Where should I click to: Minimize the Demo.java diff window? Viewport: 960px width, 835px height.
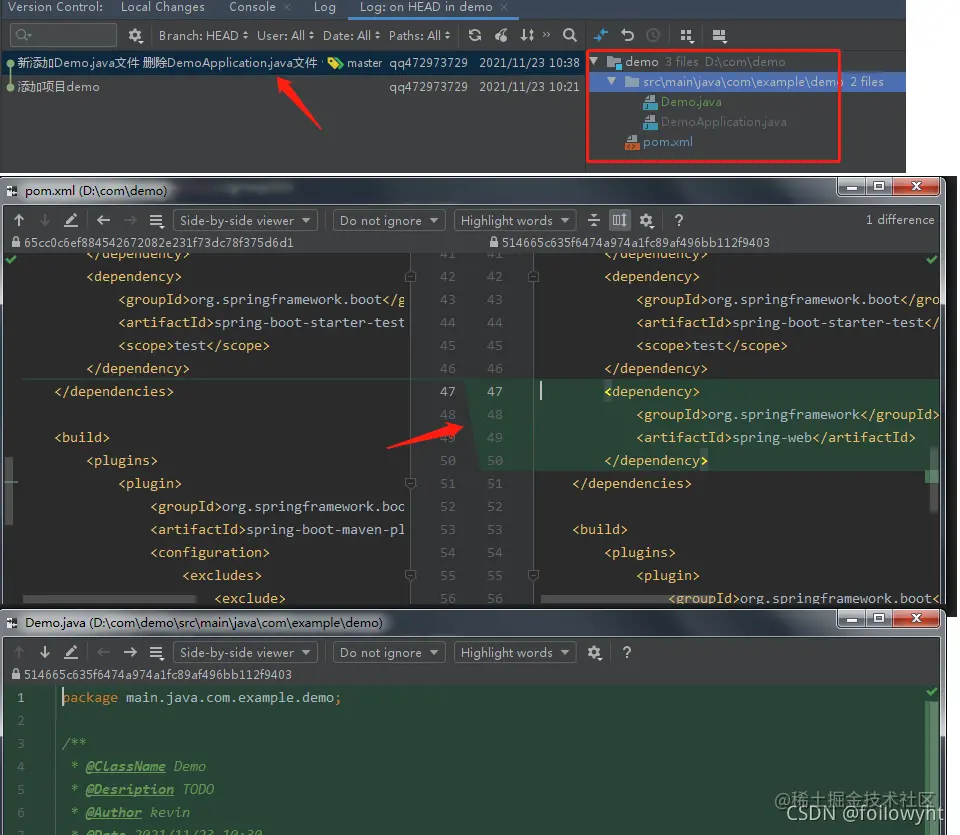point(851,618)
